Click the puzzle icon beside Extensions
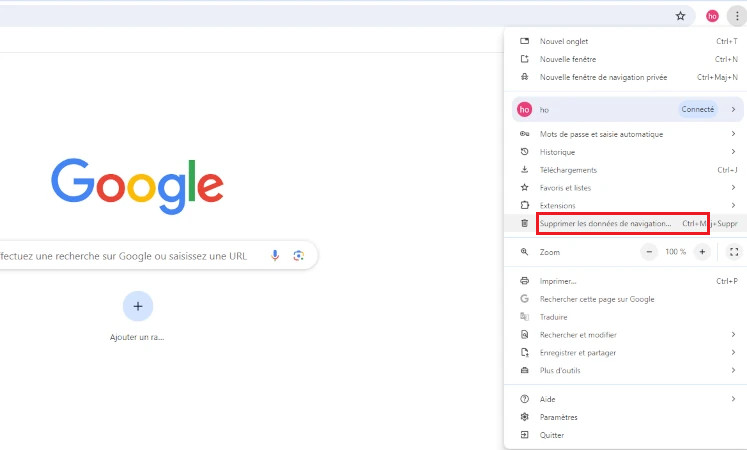Image resolution: width=747 pixels, height=450 pixels. (x=525, y=205)
